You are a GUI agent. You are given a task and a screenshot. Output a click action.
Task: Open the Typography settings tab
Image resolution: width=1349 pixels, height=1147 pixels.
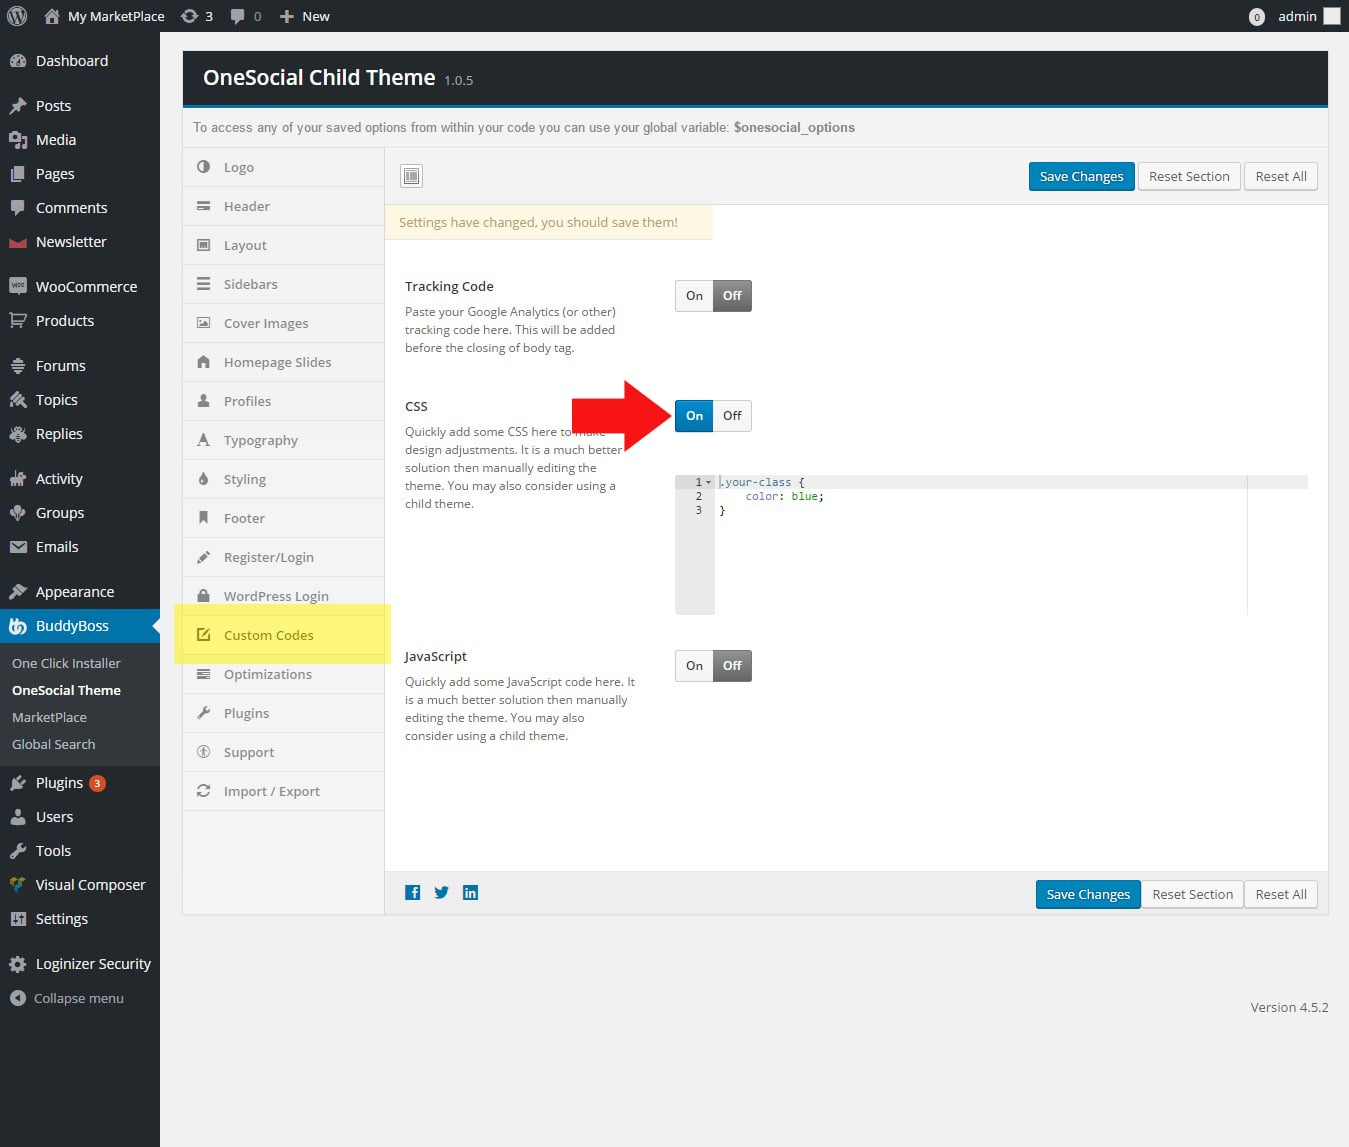coord(260,440)
